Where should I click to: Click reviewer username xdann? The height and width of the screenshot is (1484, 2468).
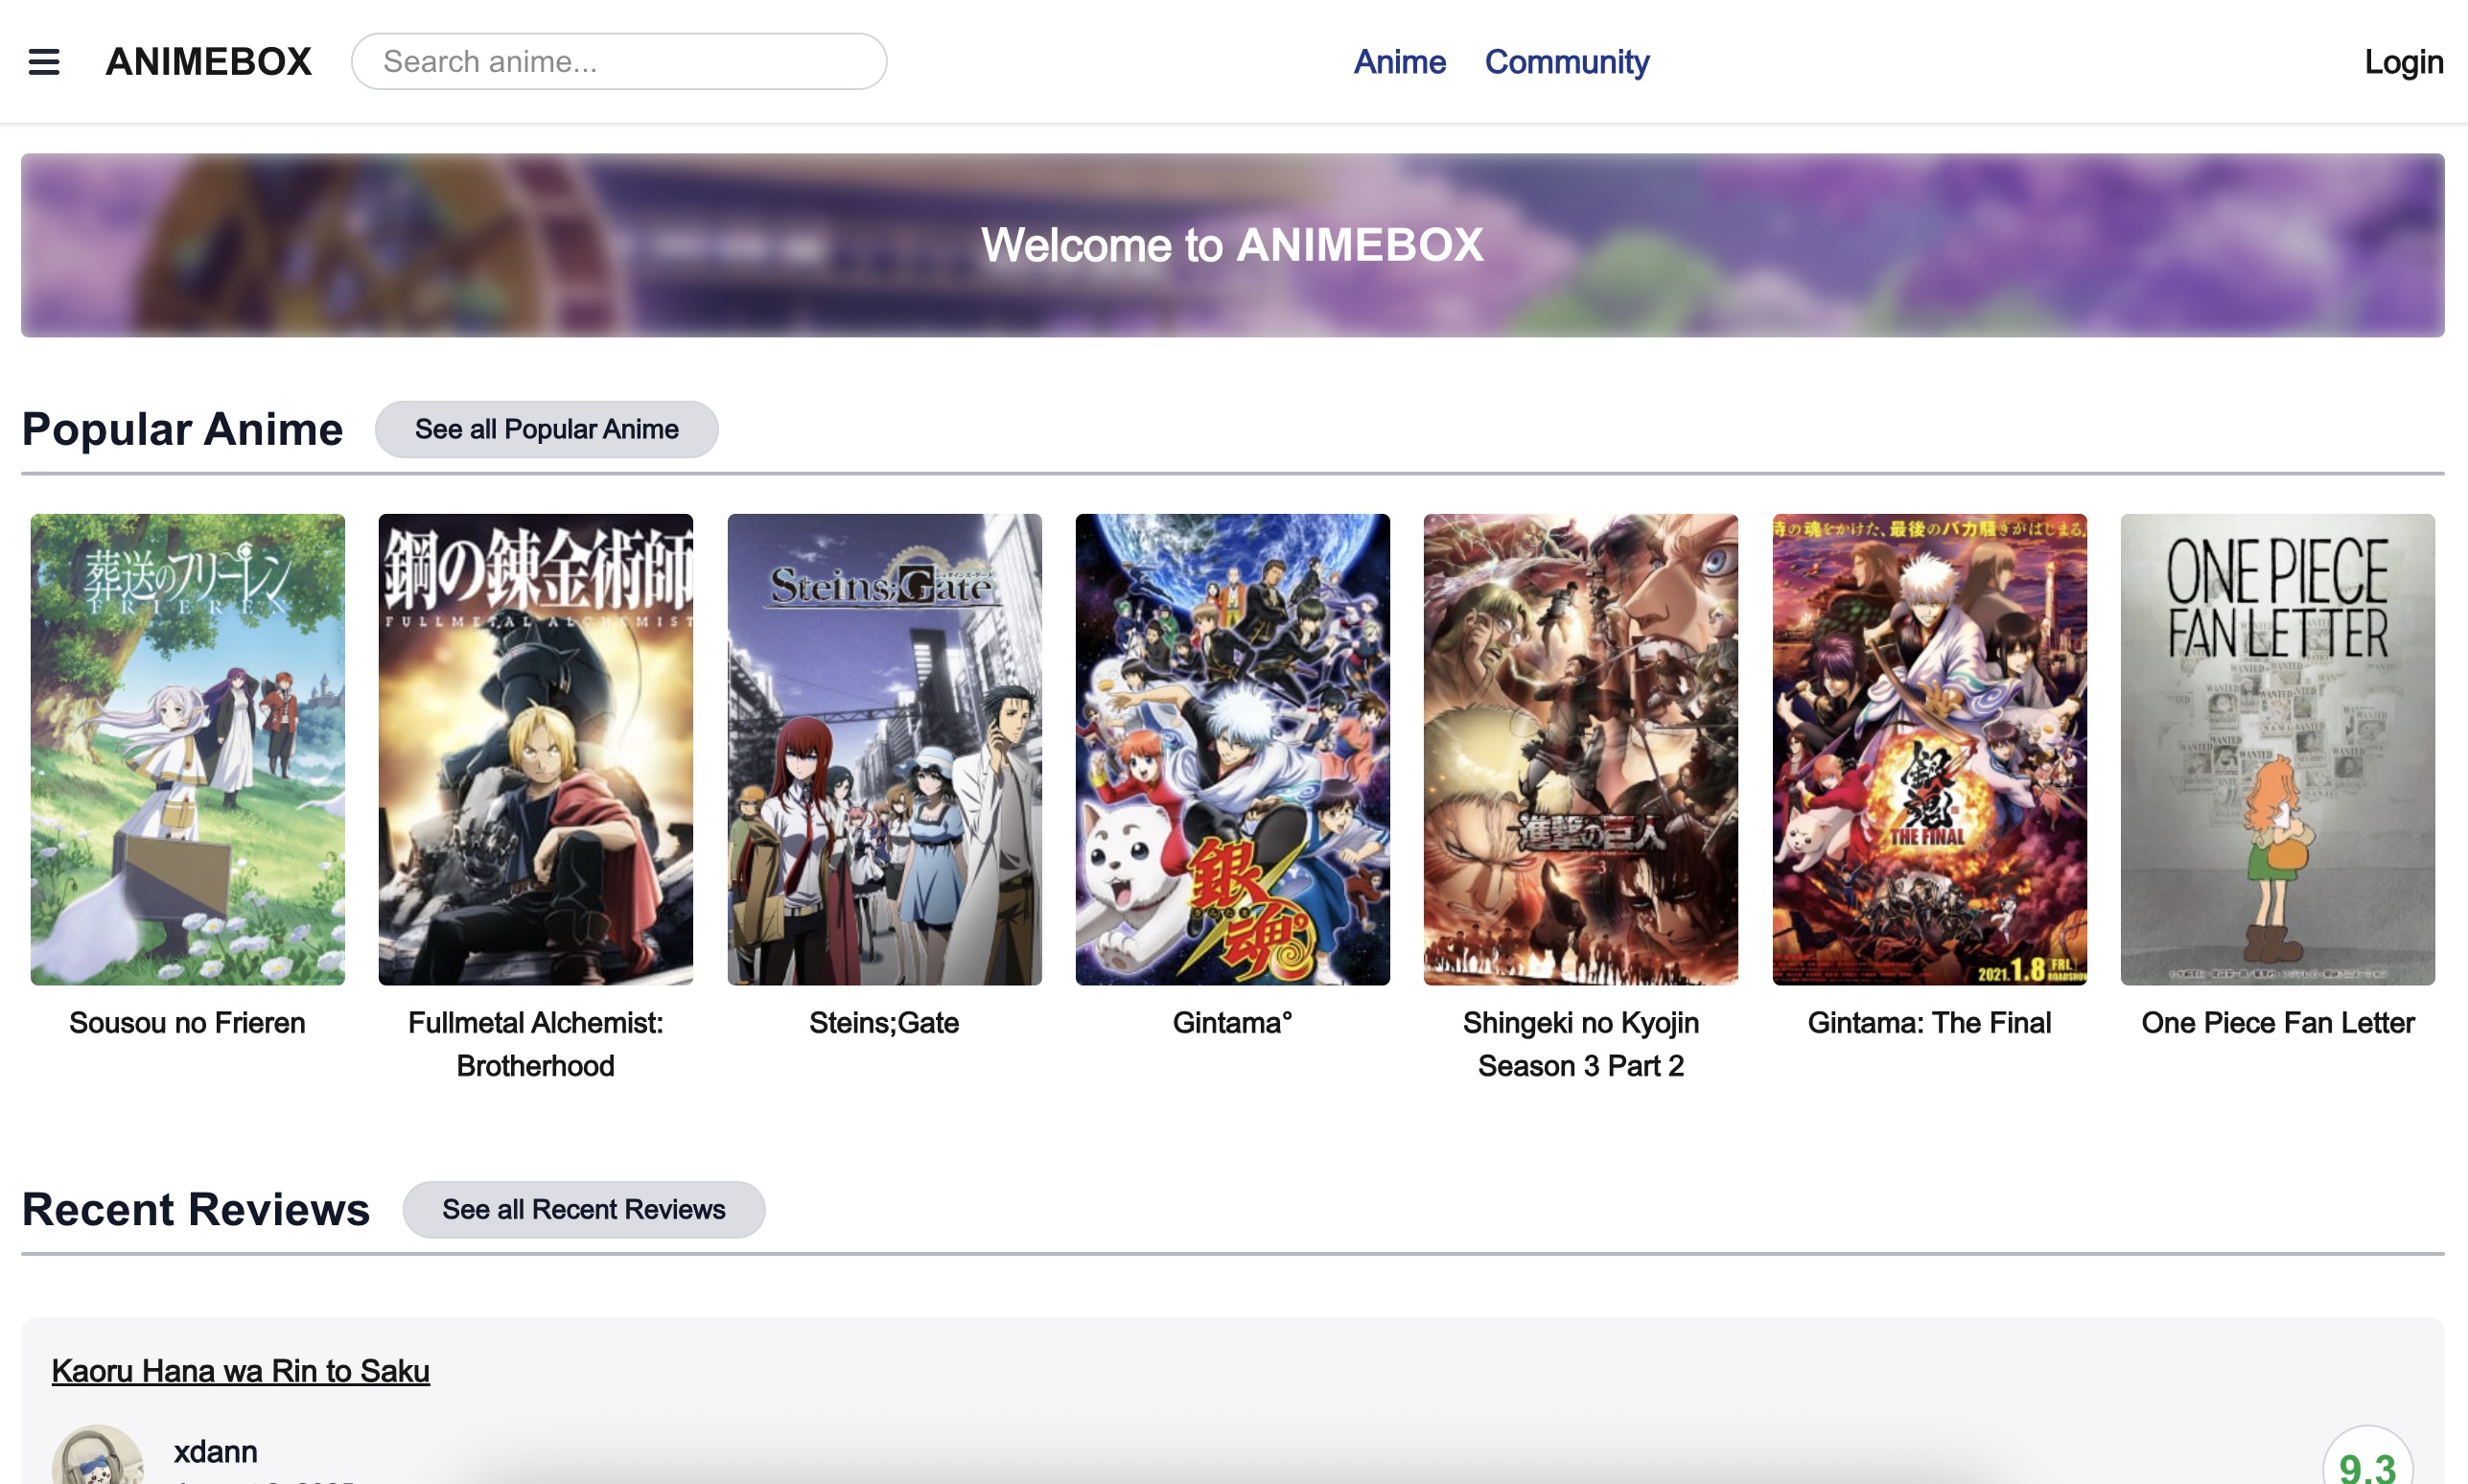[x=215, y=1451]
